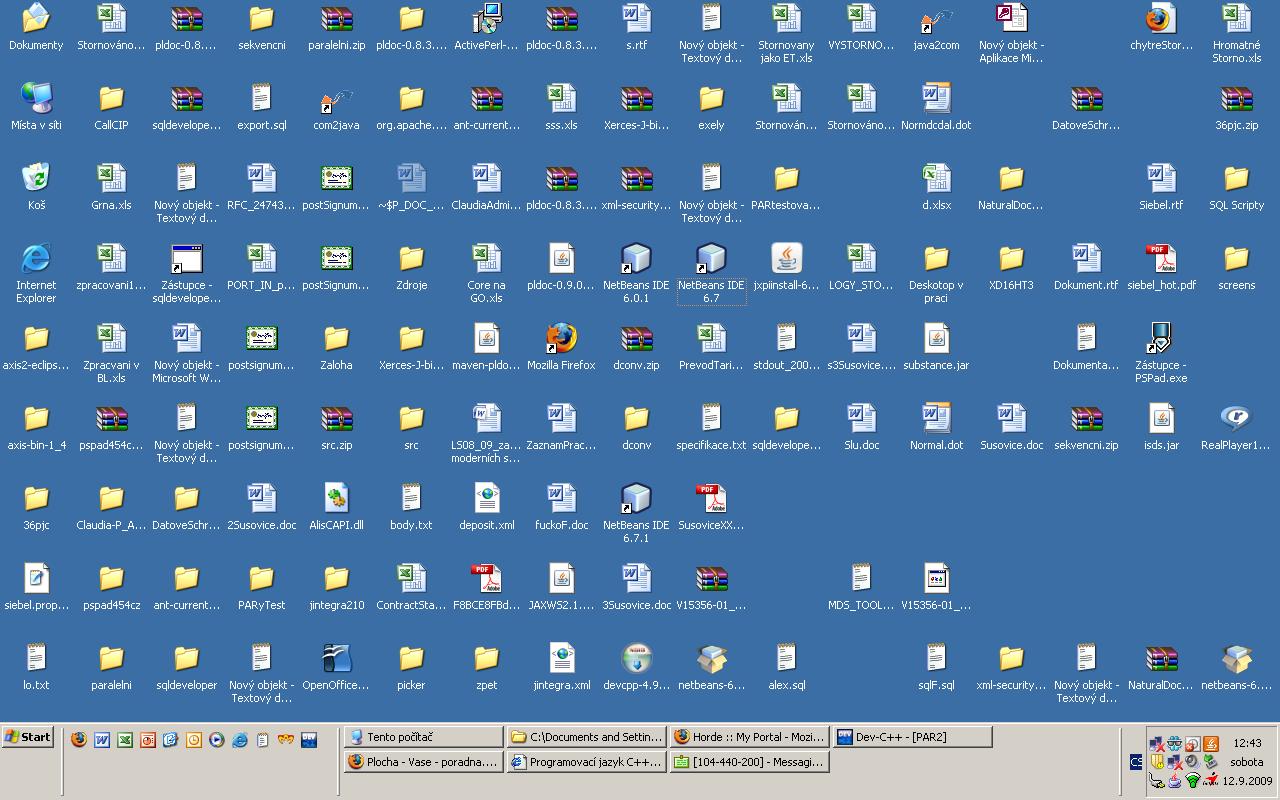Select the Dokumenty folder icon
Viewport: 1280px width, 800px height.
click(36, 20)
